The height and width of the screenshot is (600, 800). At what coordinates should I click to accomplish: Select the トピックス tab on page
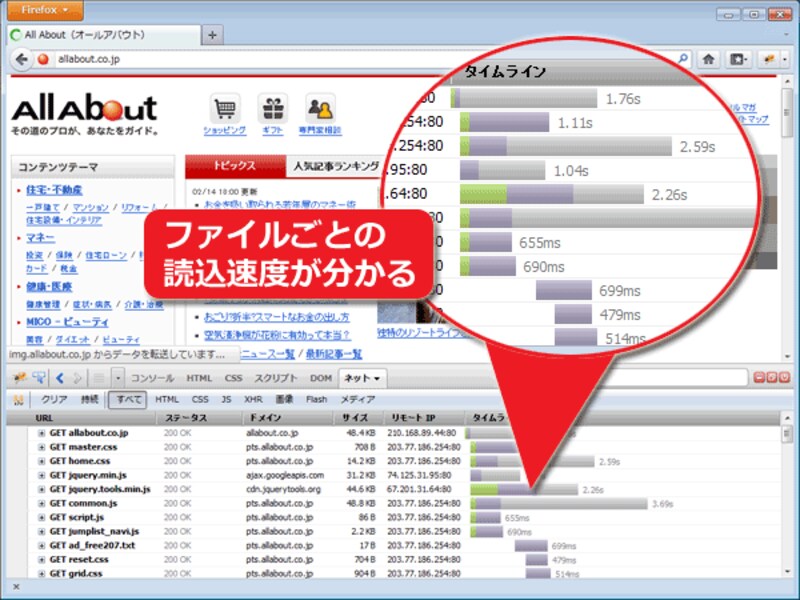point(235,166)
